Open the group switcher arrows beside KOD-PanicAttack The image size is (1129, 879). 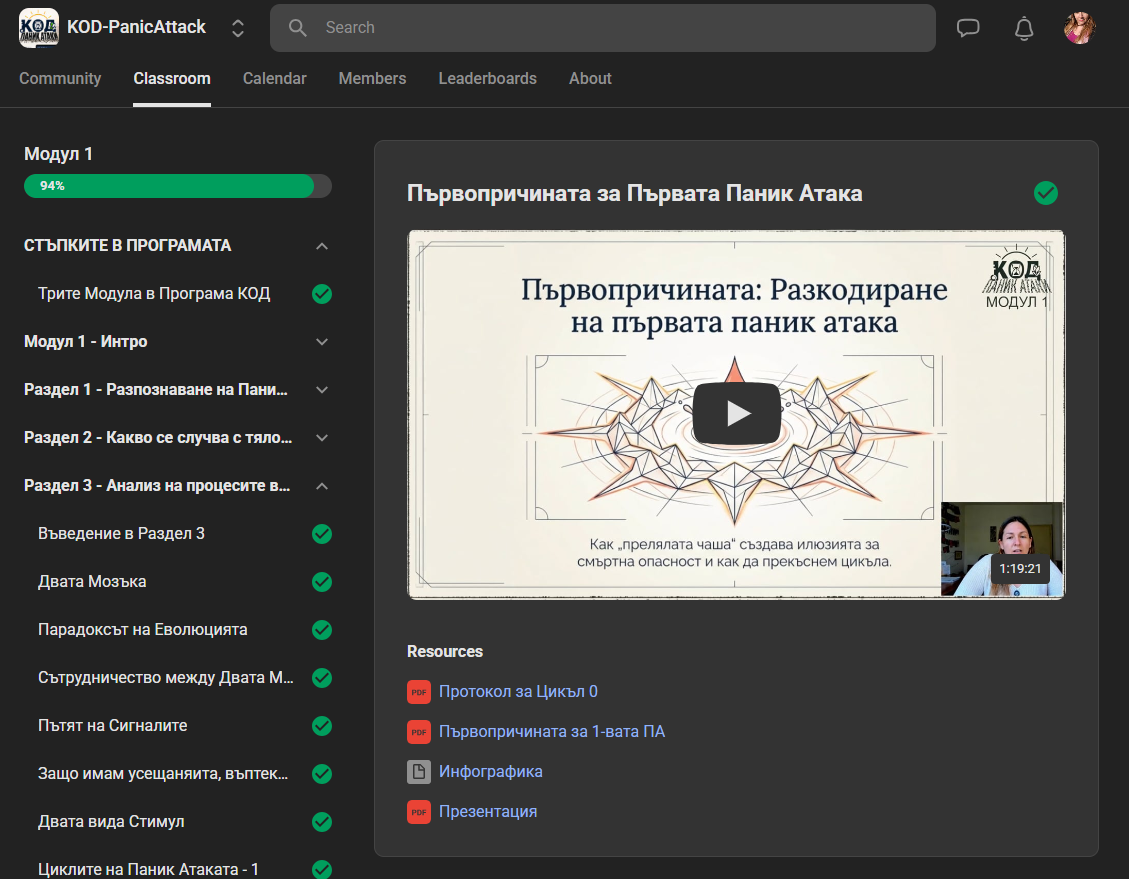pyautogui.click(x=238, y=28)
